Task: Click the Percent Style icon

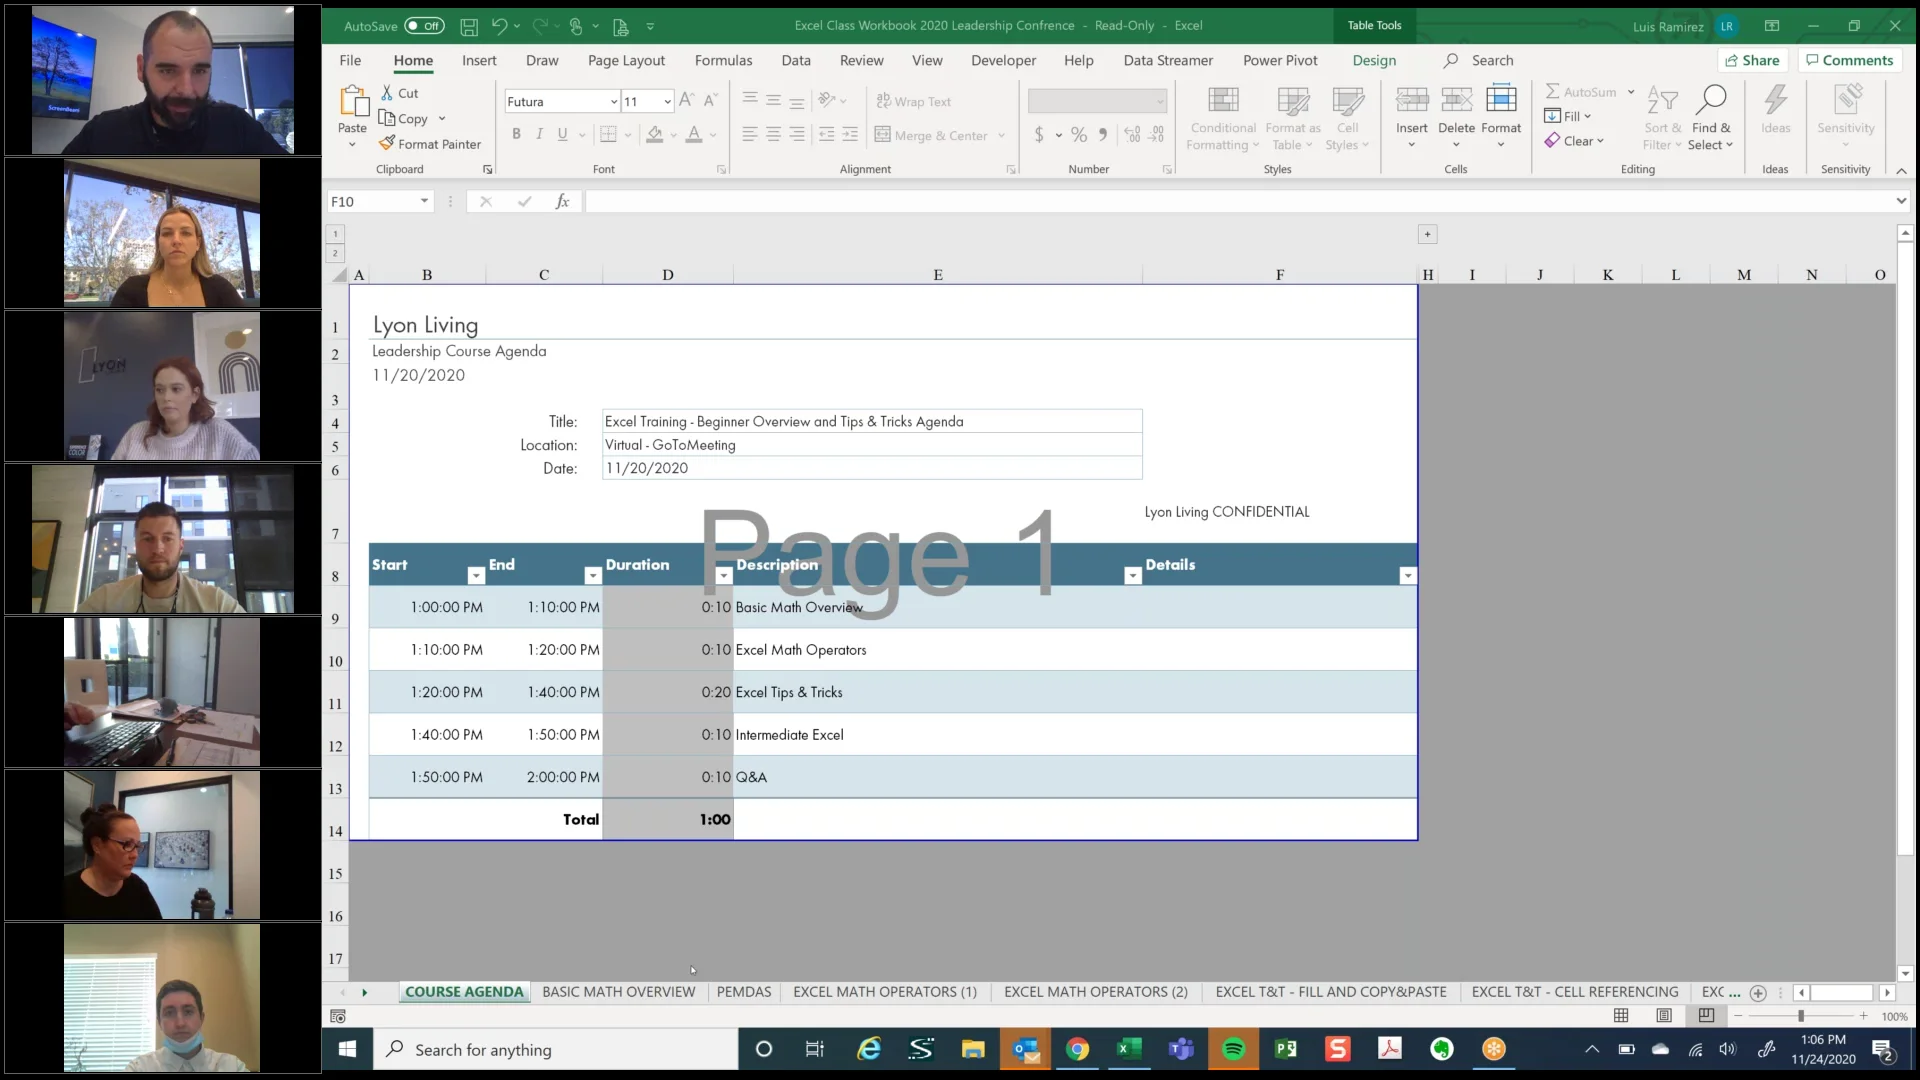Action: click(x=1079, y=134)
